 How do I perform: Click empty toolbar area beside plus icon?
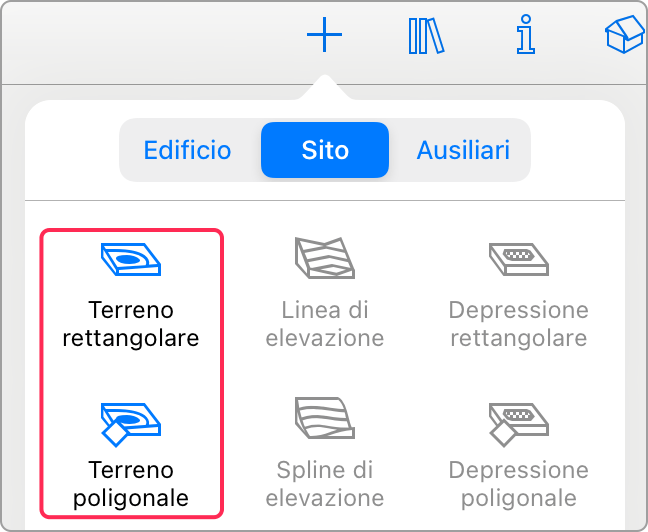[x=153, y=41]
